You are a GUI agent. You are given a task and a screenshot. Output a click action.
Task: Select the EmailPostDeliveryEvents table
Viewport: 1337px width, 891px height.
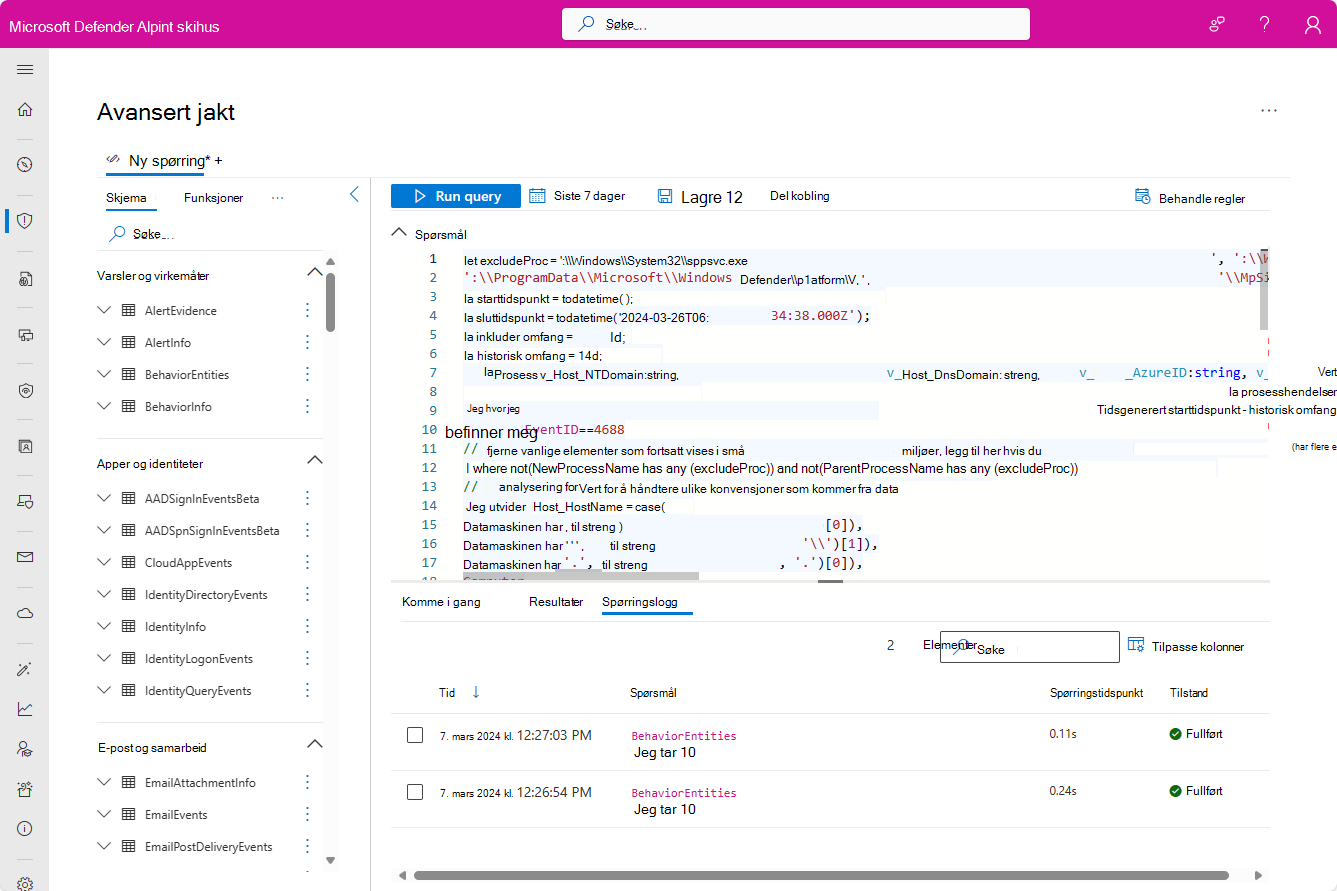pos(208,847)
